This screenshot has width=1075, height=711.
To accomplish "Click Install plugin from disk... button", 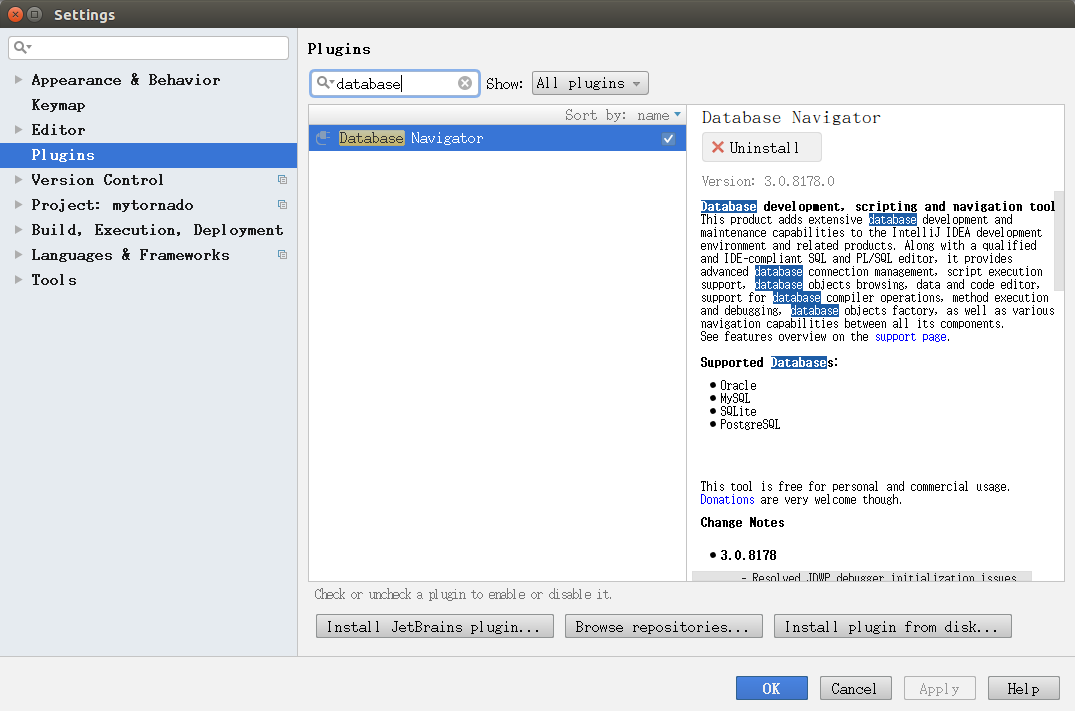I will click(x=893, y=627).
